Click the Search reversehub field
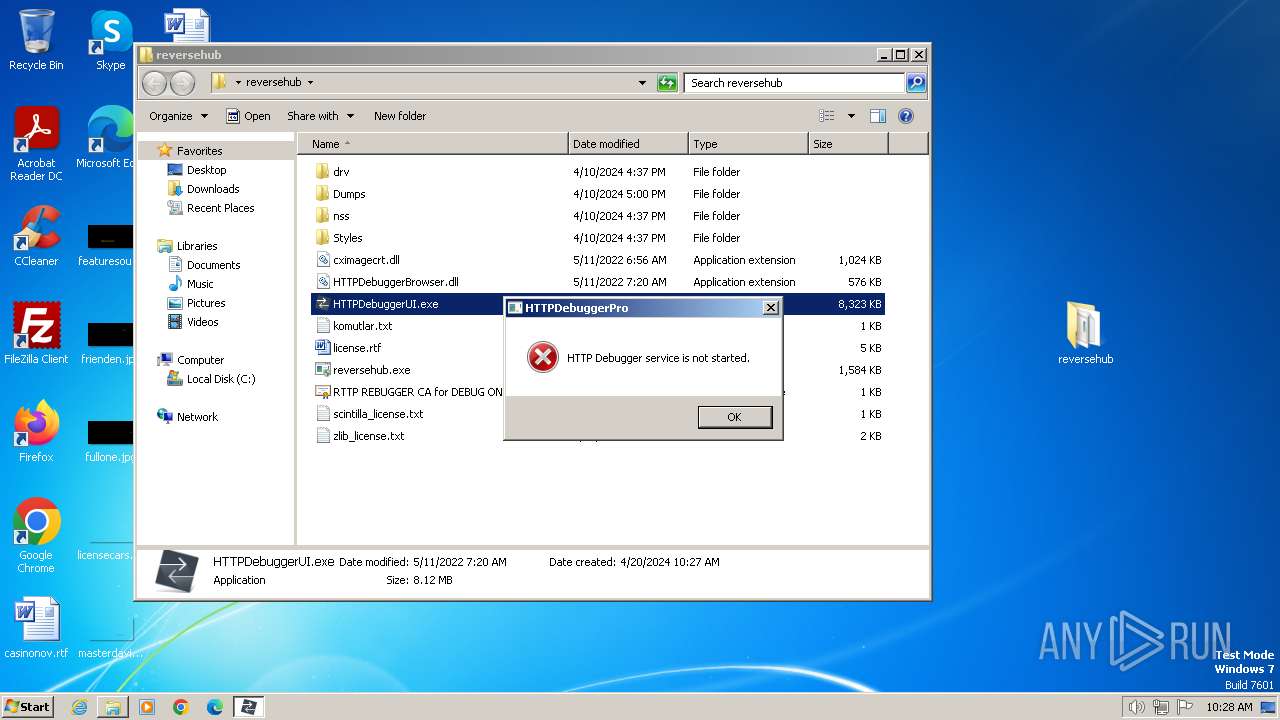 (794, 83)
